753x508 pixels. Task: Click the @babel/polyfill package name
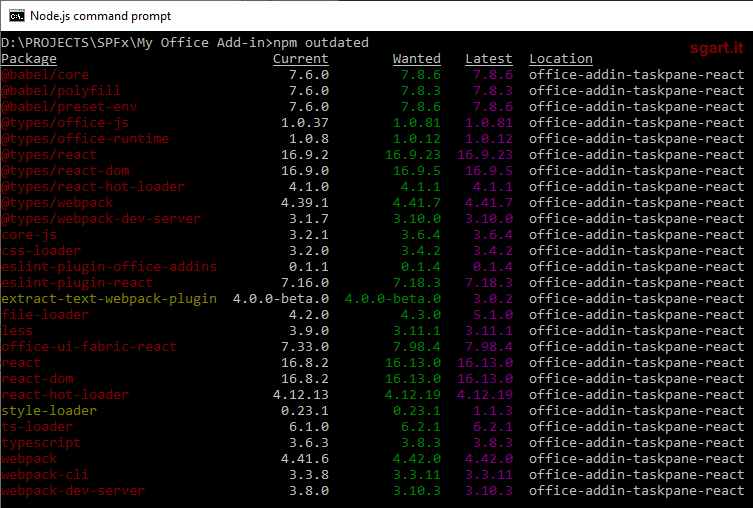[x=61, y=91]
